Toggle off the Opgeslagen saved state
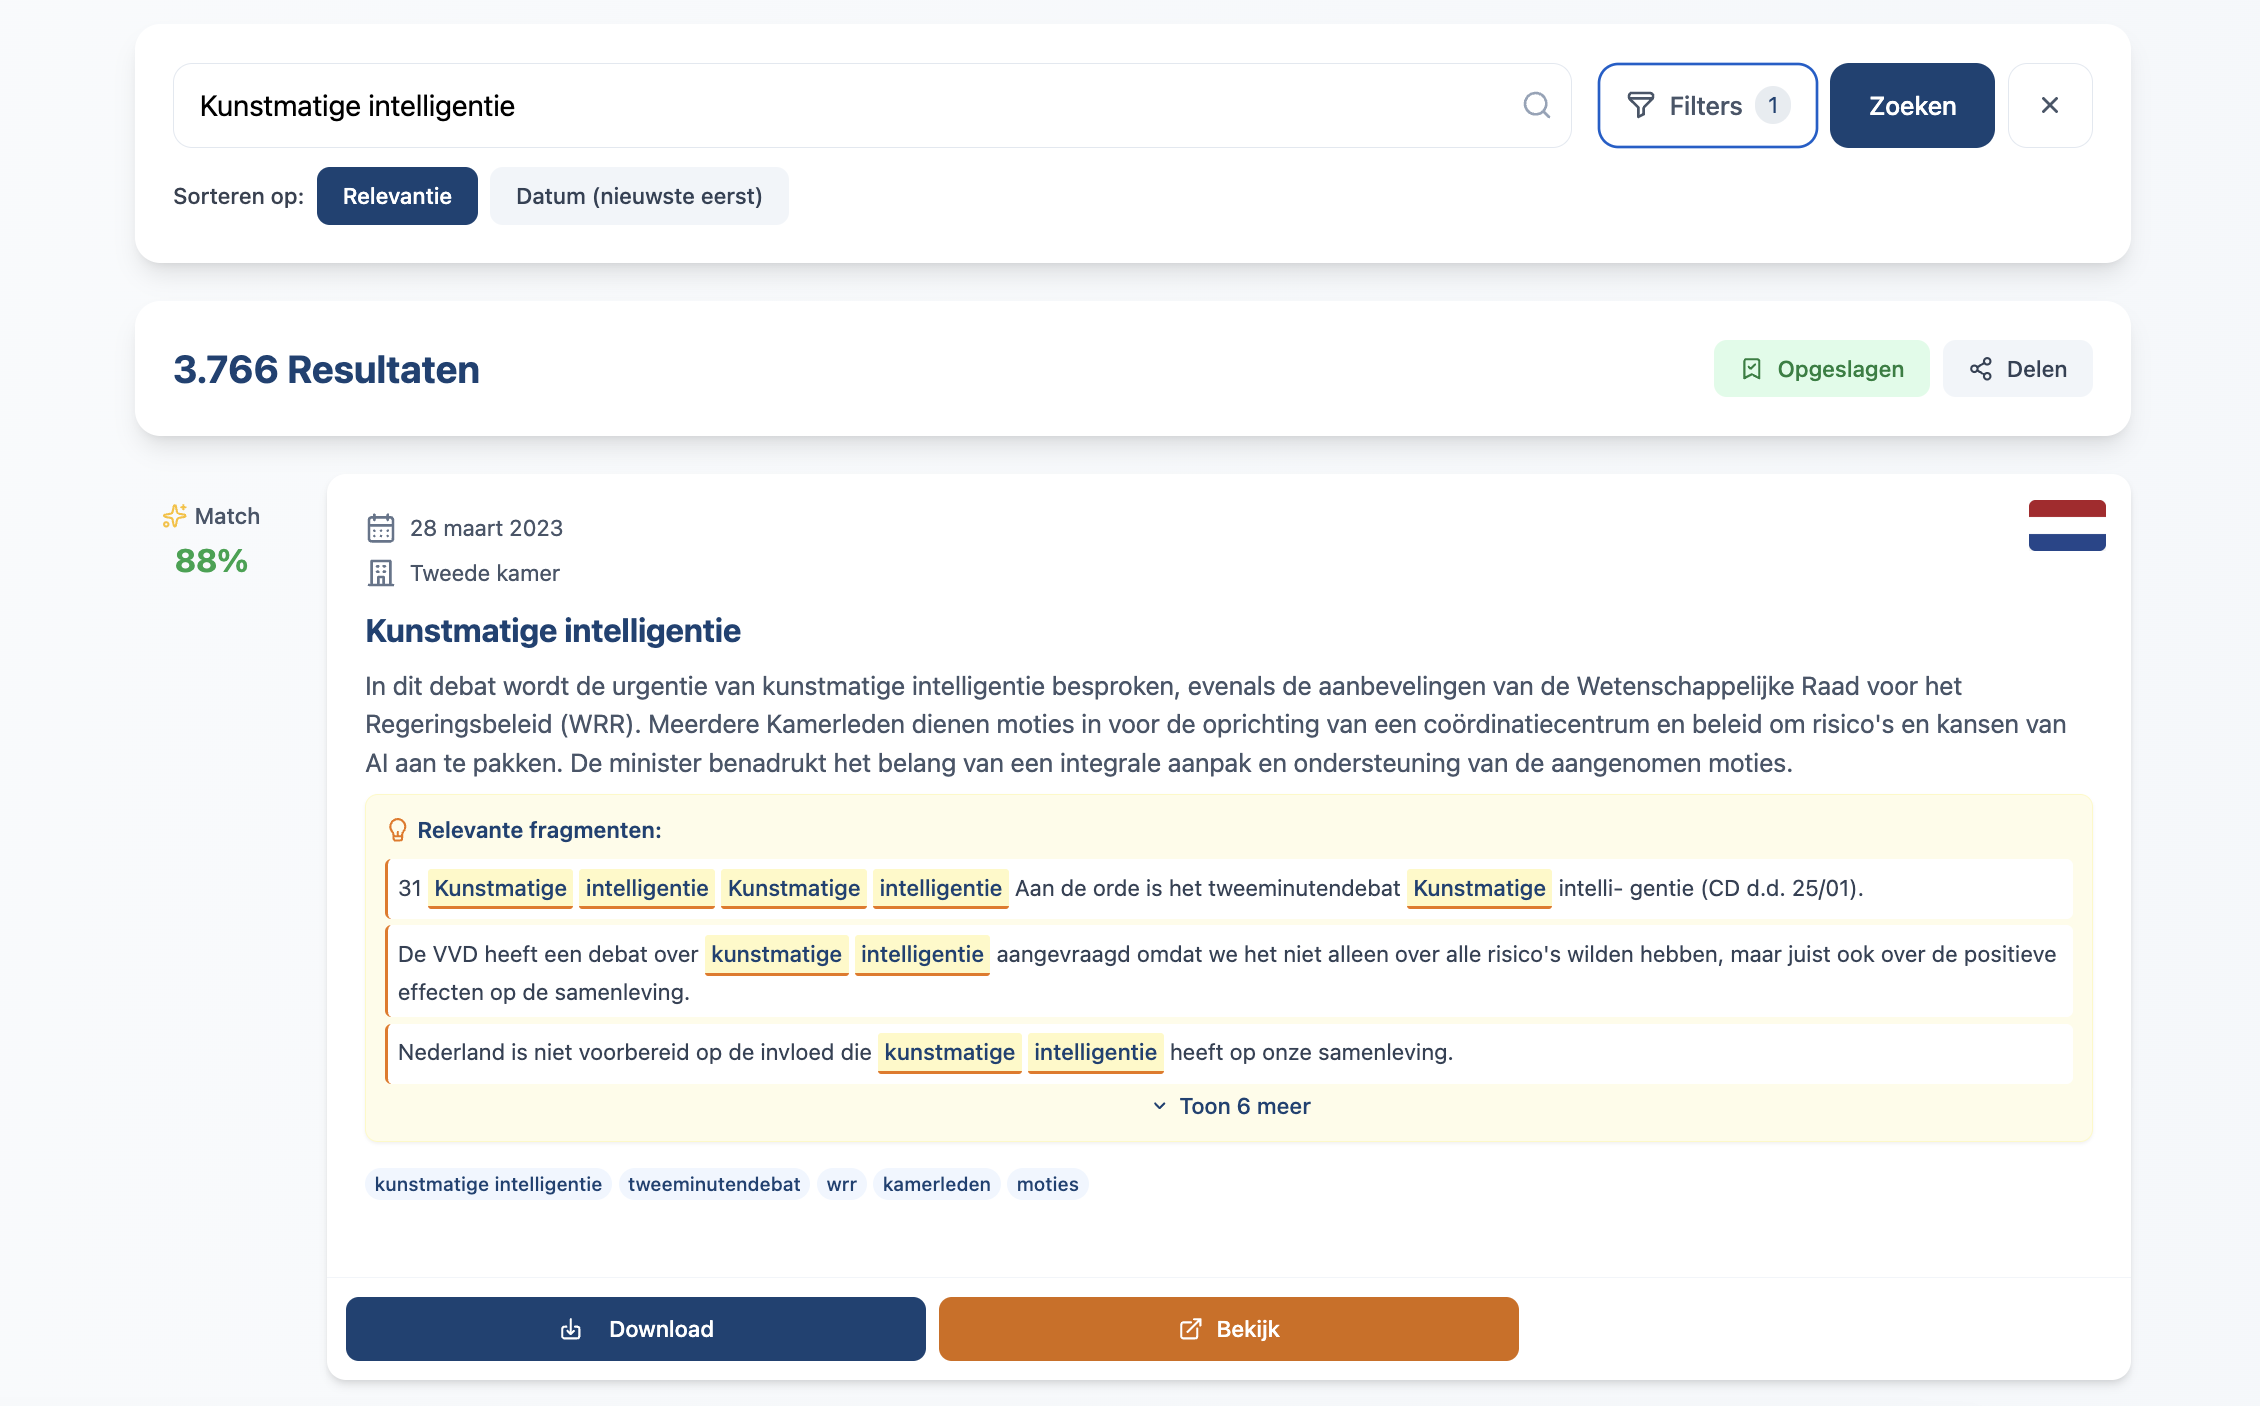This screenshot has width=2260, height=1406. 1821,368
